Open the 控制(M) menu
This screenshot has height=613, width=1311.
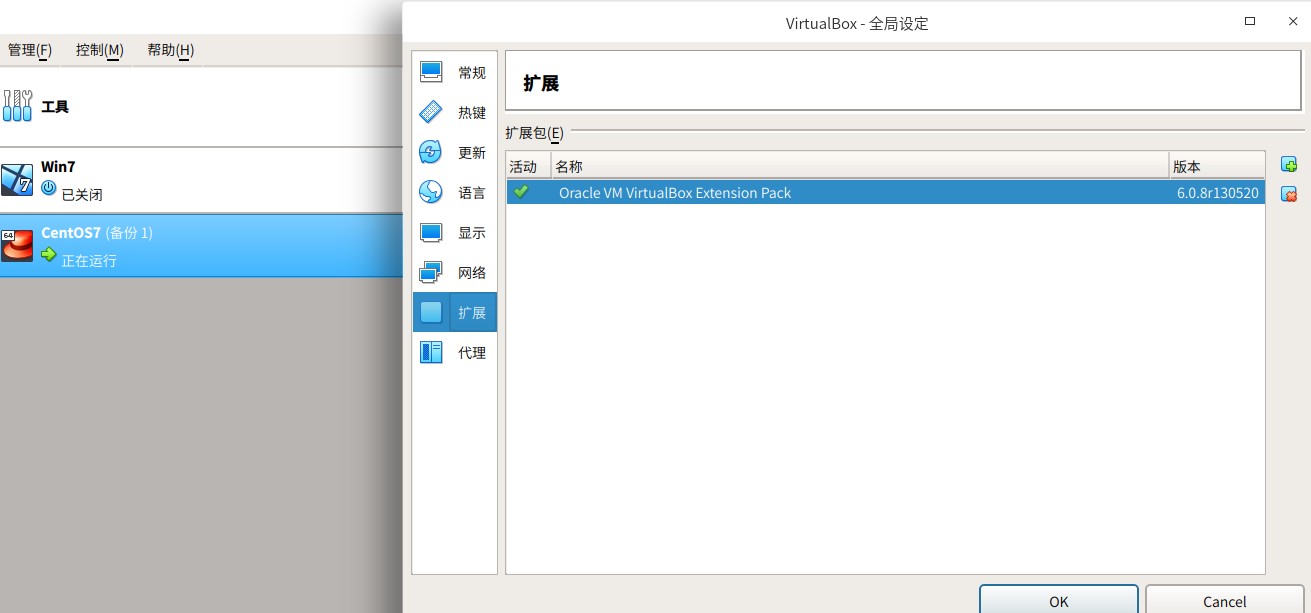pyautogui.click(x=100, y=50)
